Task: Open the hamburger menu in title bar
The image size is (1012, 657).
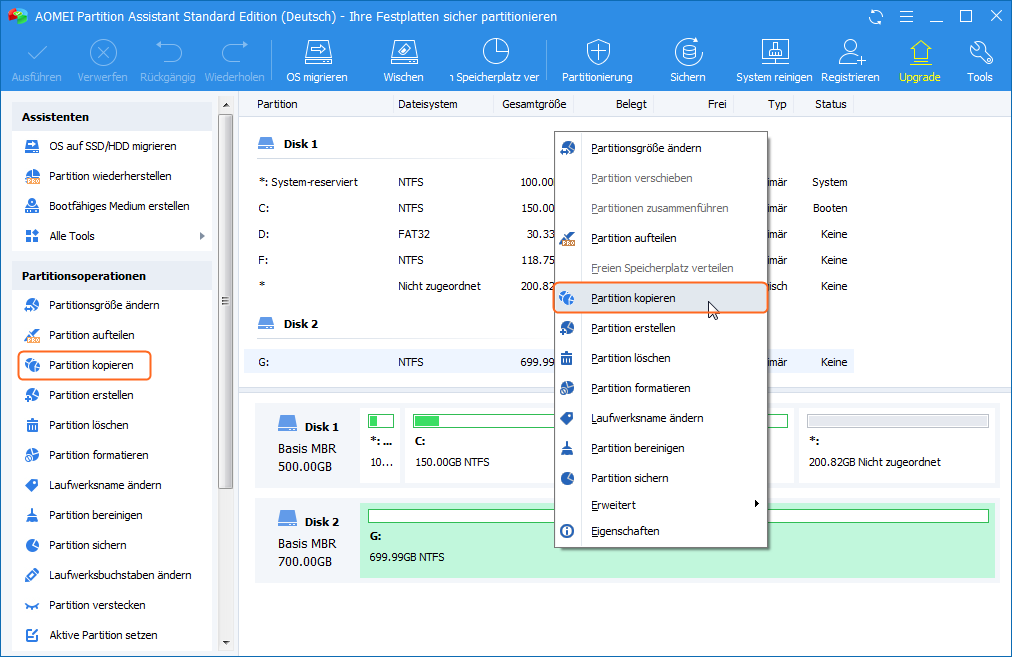Action: point(906,17)
